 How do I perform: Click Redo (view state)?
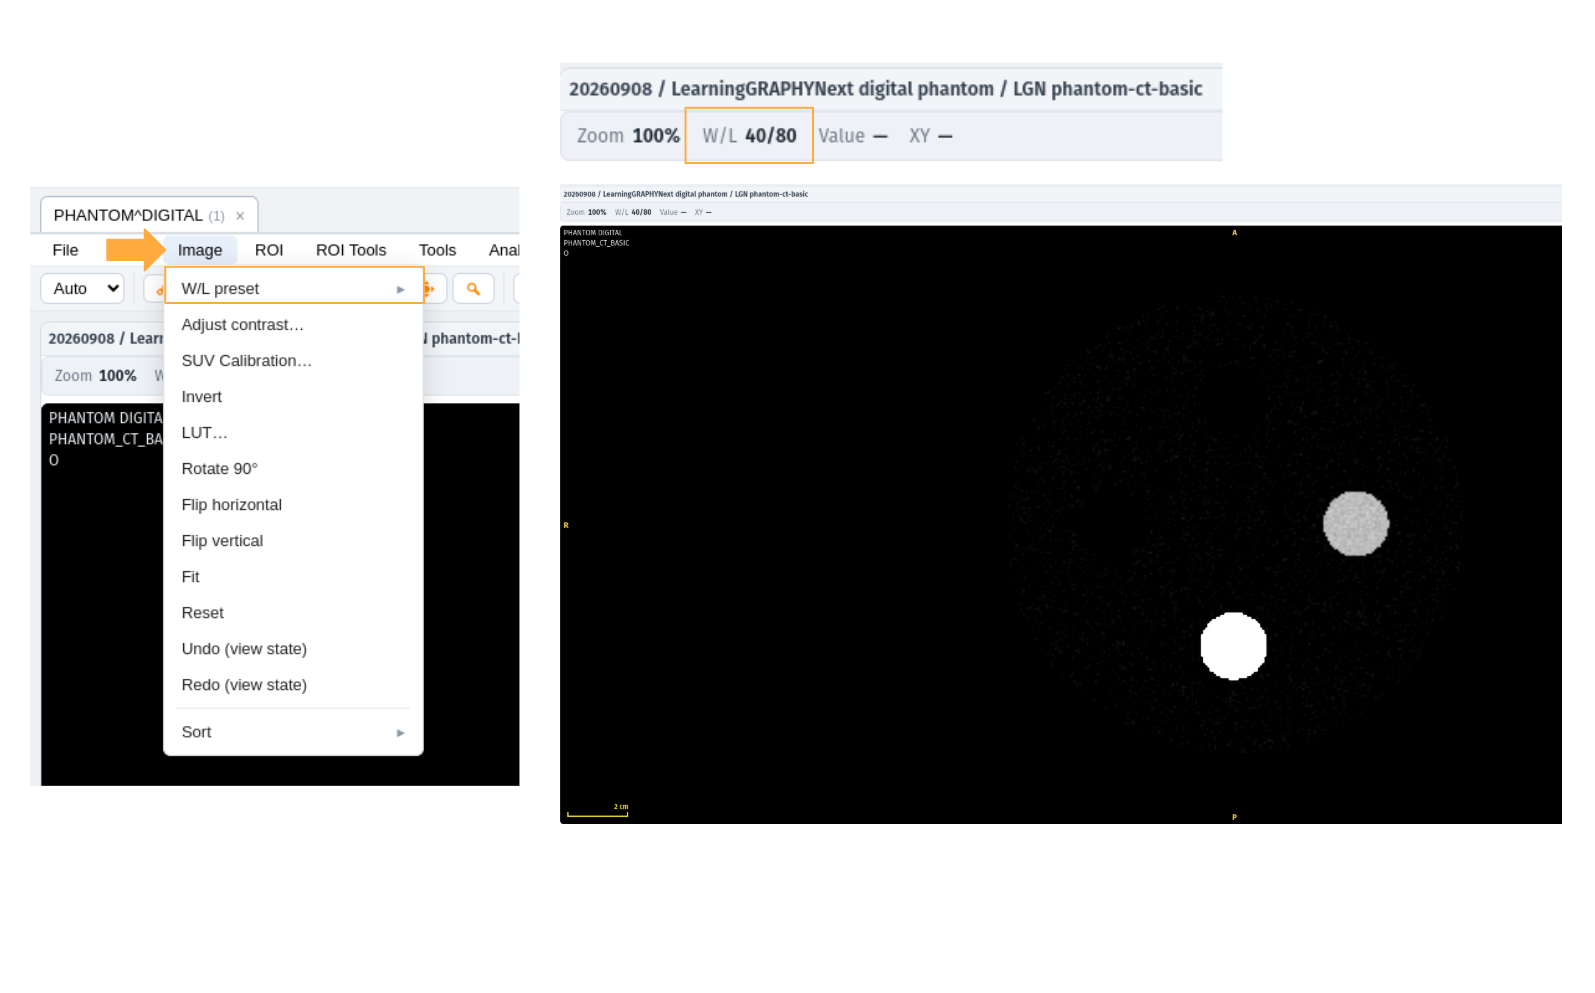coord(294,685)
